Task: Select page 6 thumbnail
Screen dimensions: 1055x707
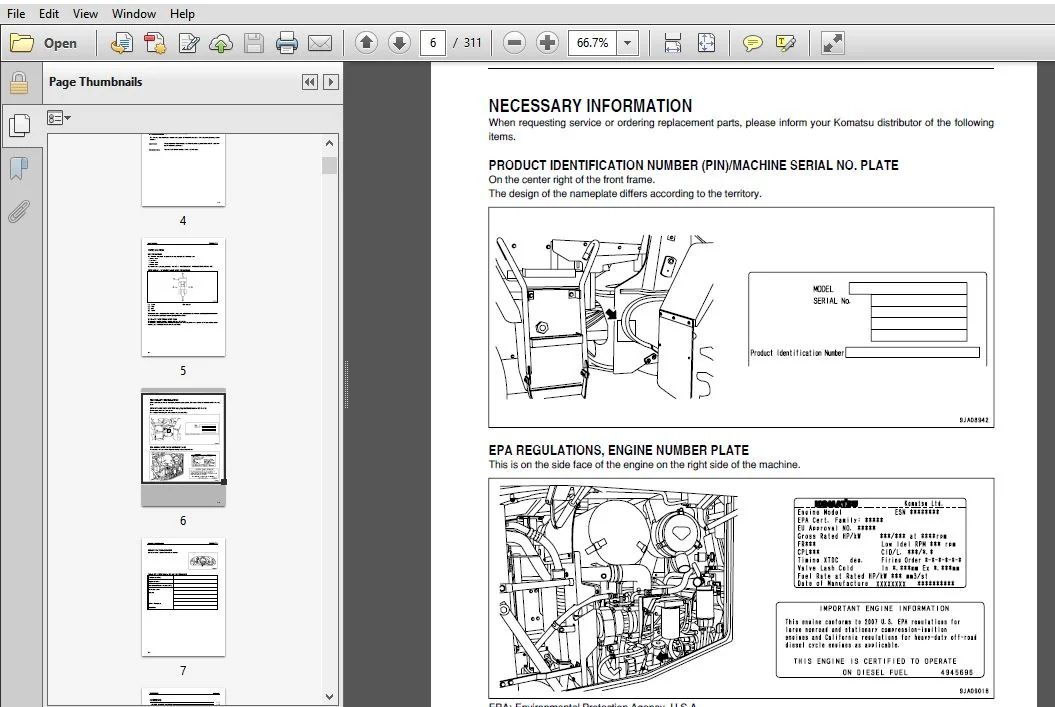Action: (x=183, y=447)
